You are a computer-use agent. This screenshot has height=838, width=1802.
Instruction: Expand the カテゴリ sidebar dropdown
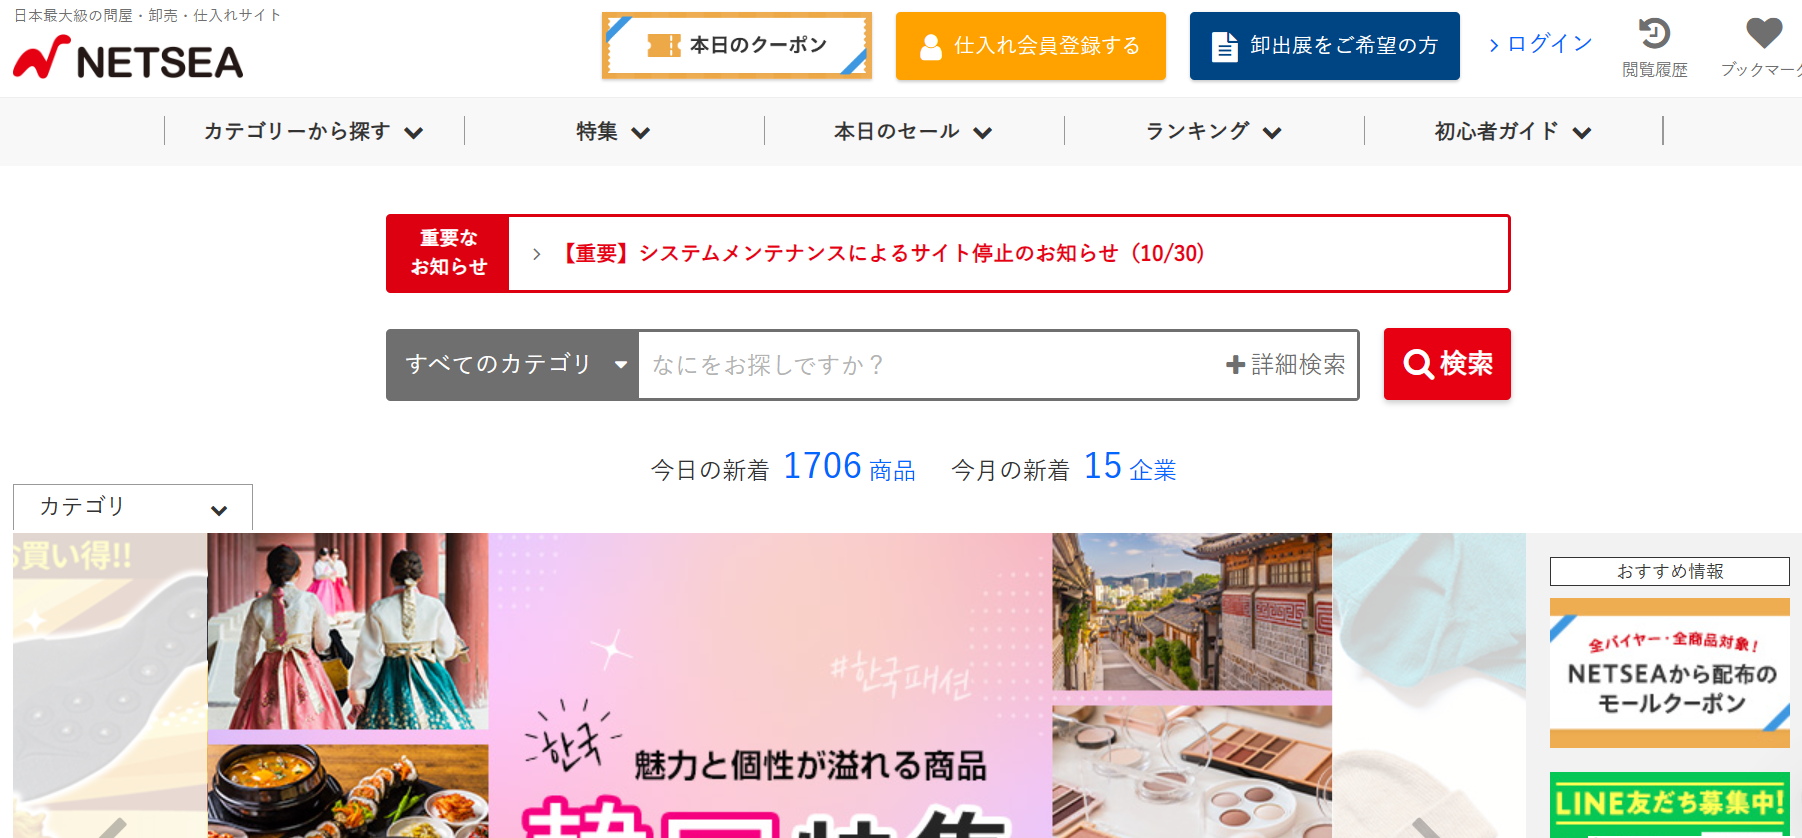tap(133, 508)
